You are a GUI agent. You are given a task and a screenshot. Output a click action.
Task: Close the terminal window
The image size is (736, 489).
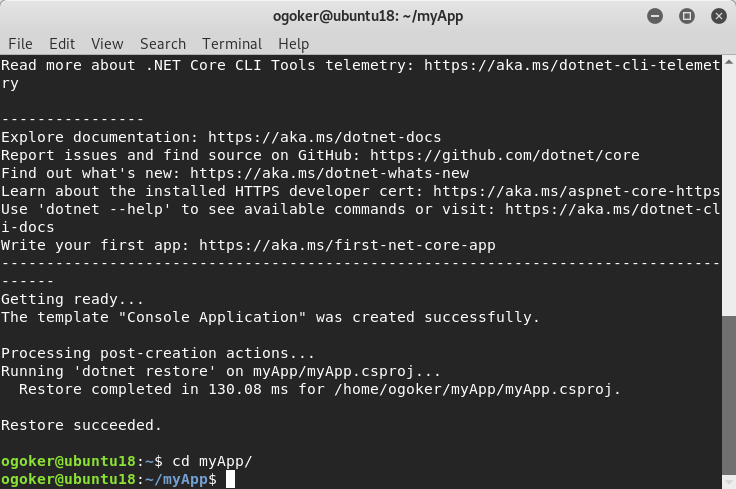coord(719,16)
